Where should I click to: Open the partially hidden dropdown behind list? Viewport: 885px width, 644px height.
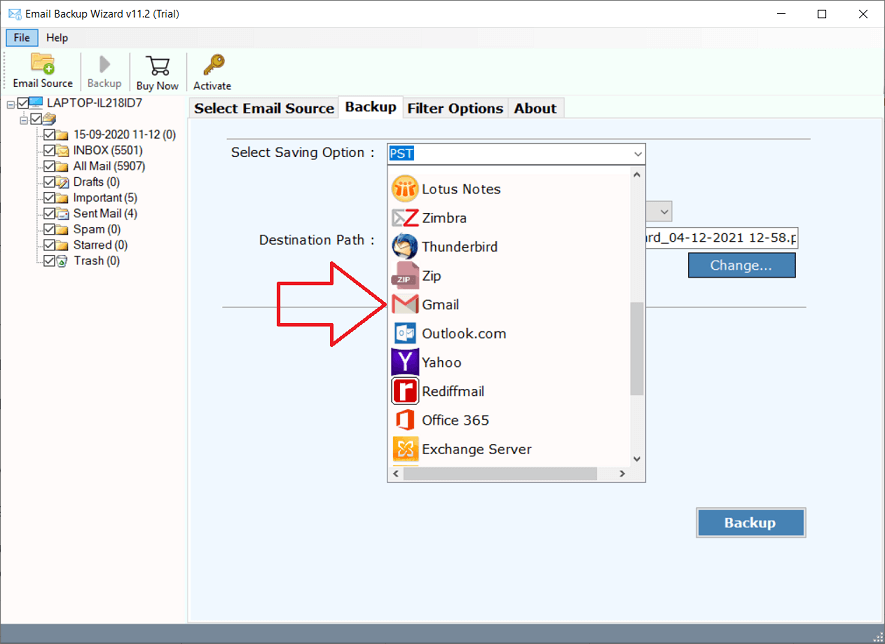point(664,212)
